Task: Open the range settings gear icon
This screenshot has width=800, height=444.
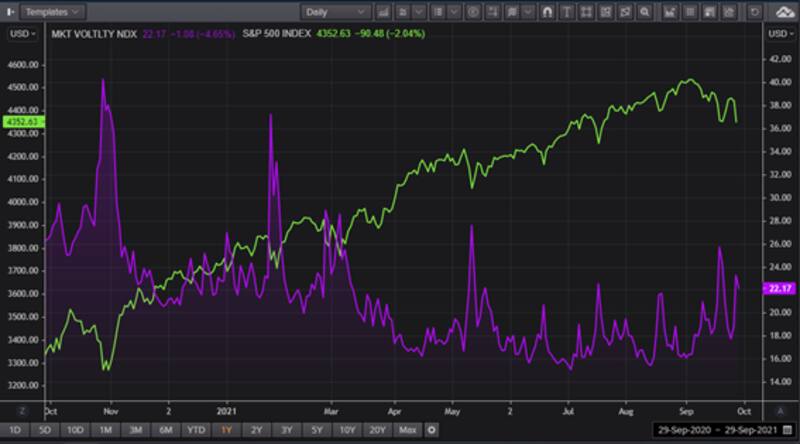Action: (431, 430)
